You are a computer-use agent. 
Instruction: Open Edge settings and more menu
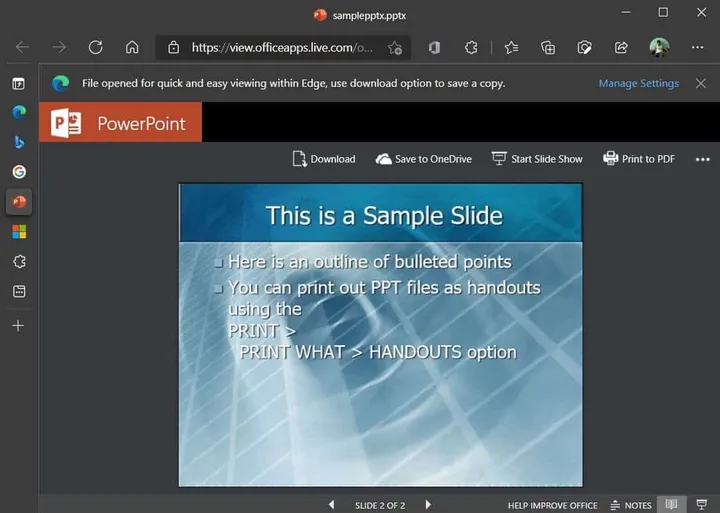point(698,47)
